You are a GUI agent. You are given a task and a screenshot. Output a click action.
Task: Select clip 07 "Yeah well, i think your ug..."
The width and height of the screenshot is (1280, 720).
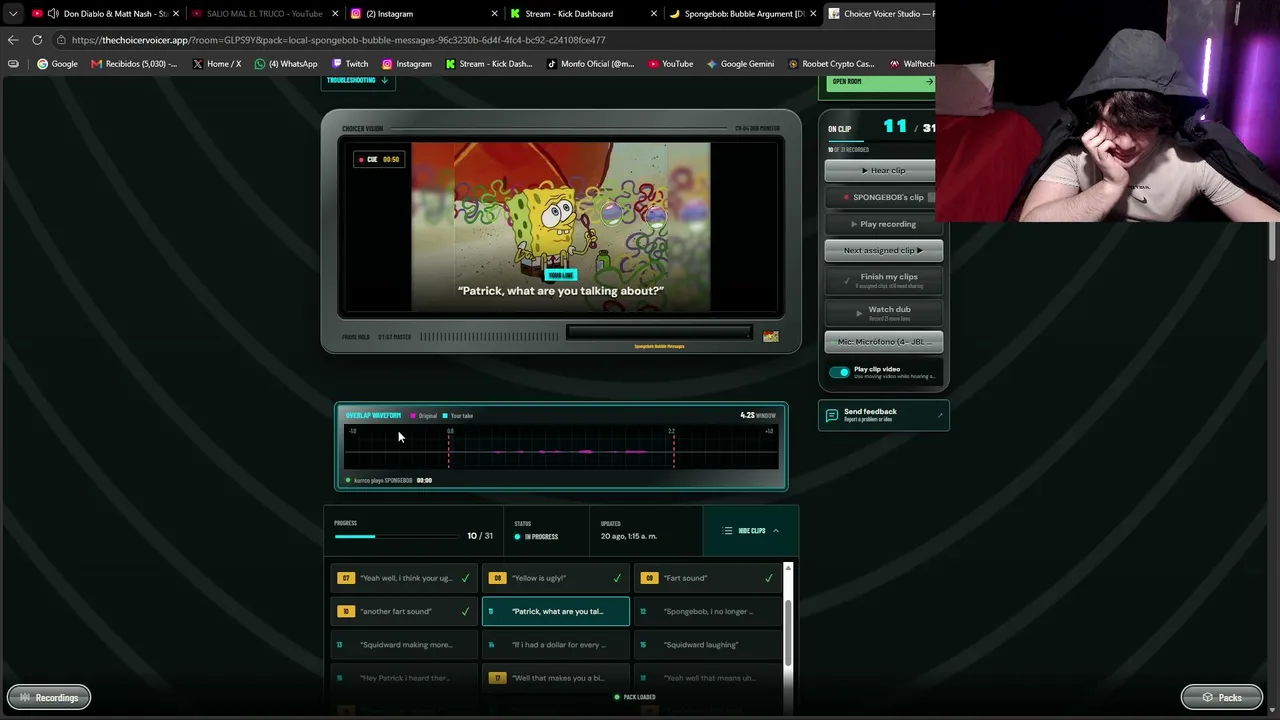tap(404, 578)
